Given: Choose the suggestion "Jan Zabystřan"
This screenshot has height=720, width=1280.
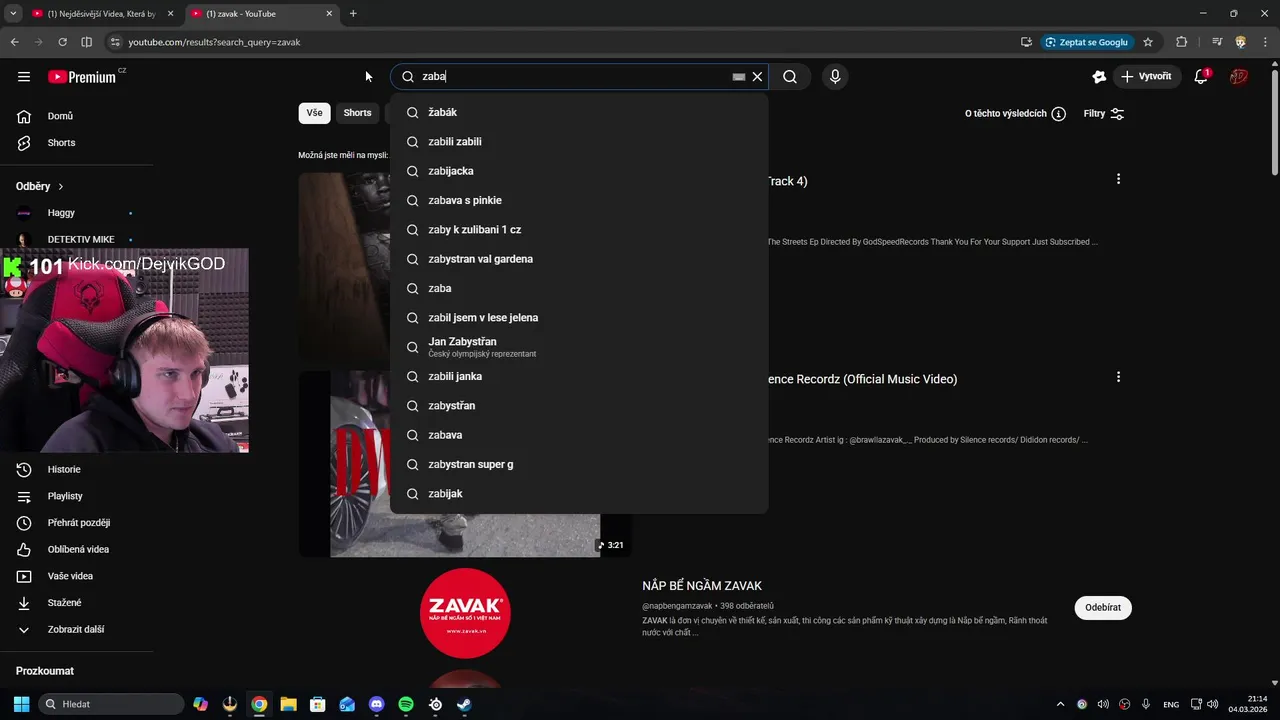Looking at the screenshot, I should (579, 347).
